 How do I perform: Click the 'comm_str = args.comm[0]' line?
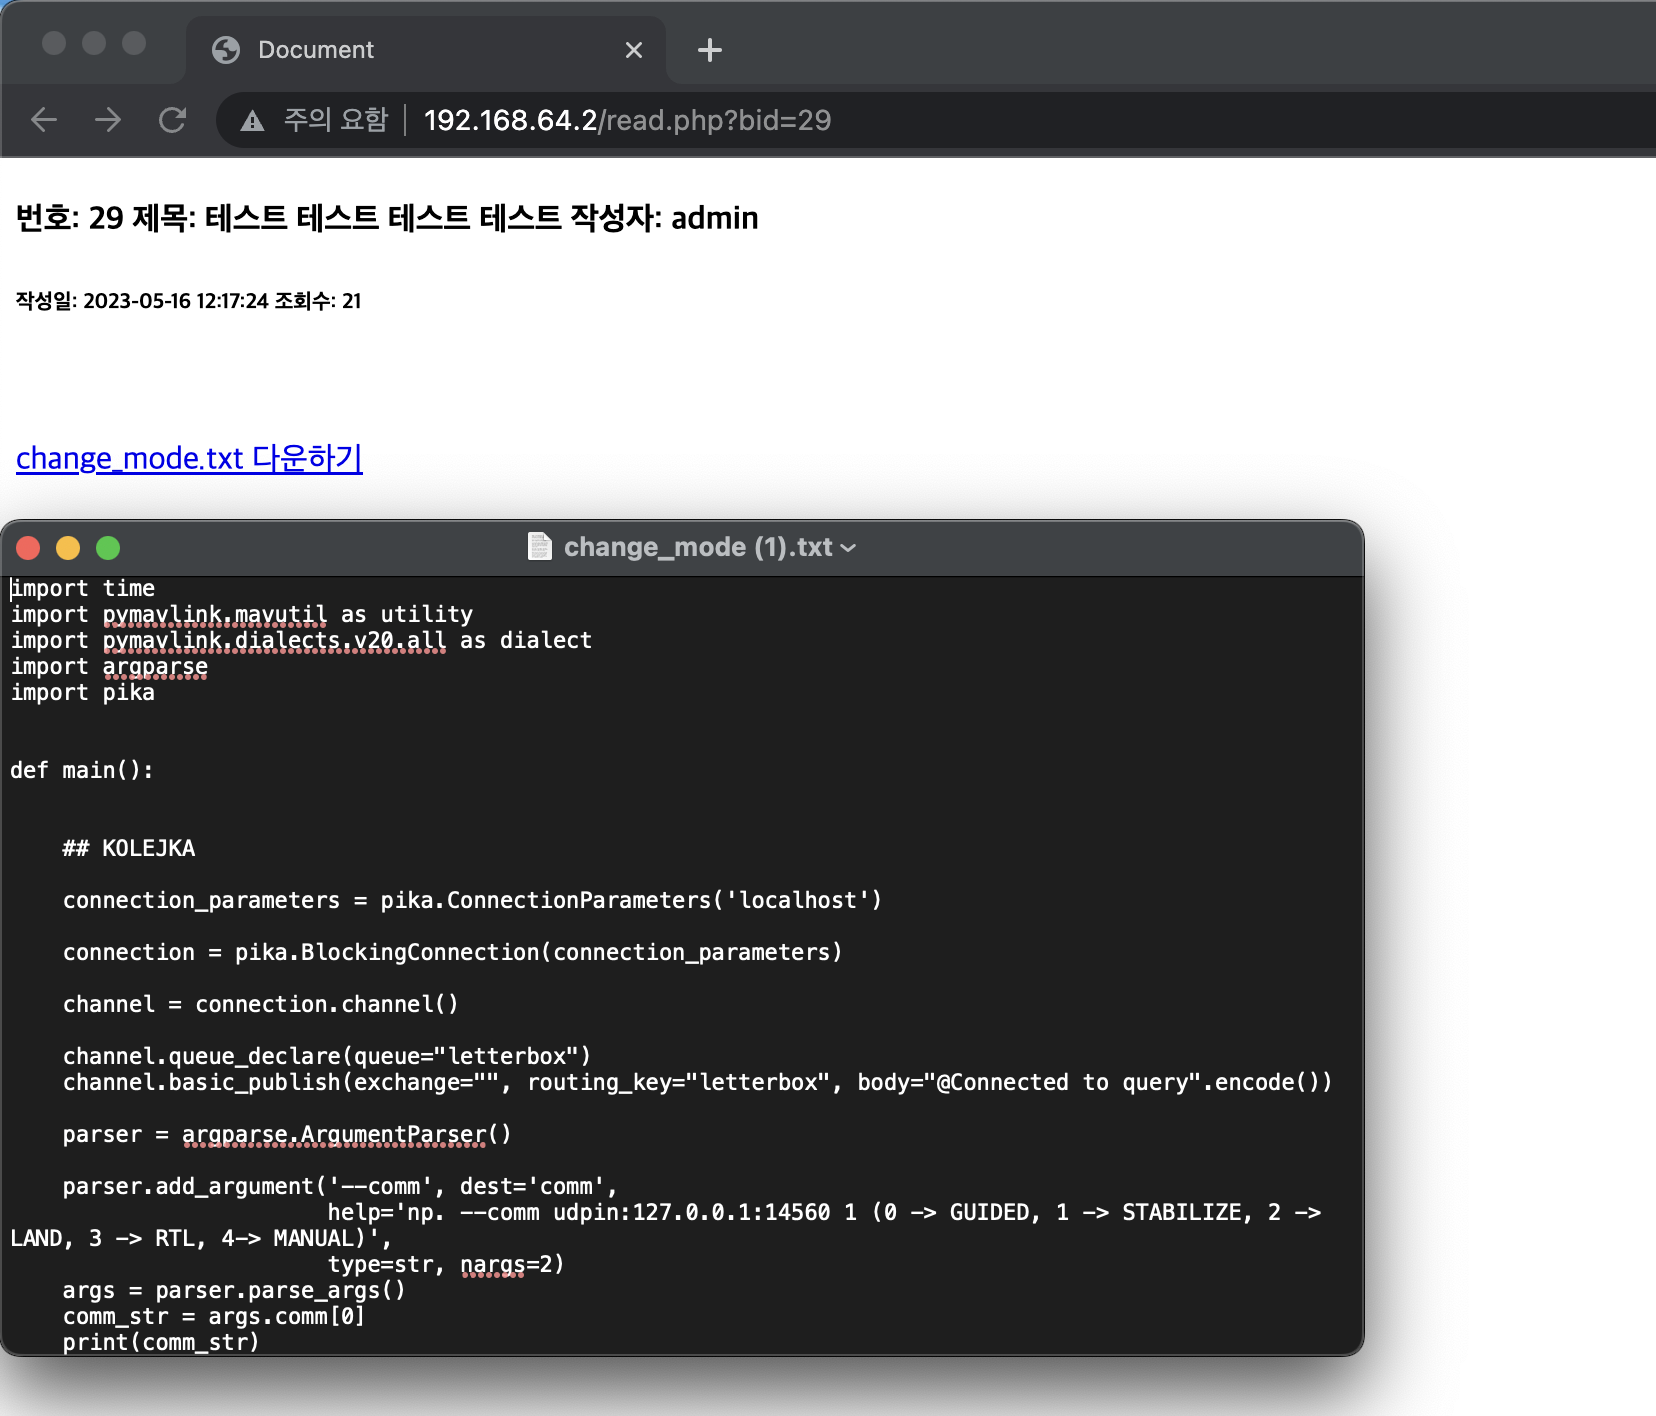(214, 1316)
